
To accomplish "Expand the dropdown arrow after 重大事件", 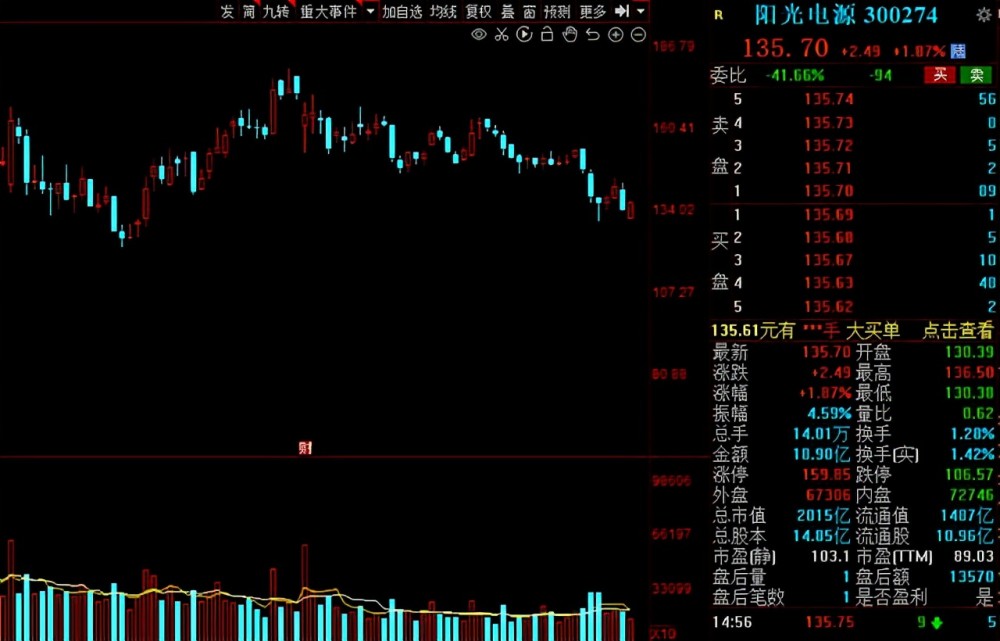I will click(x=371, y=11).
